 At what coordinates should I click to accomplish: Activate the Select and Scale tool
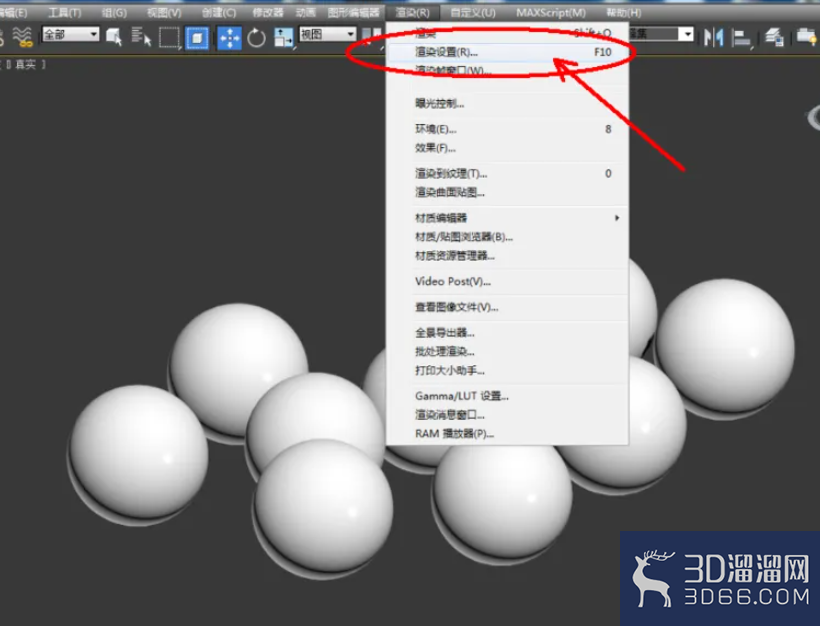click(x=284, y=38)
